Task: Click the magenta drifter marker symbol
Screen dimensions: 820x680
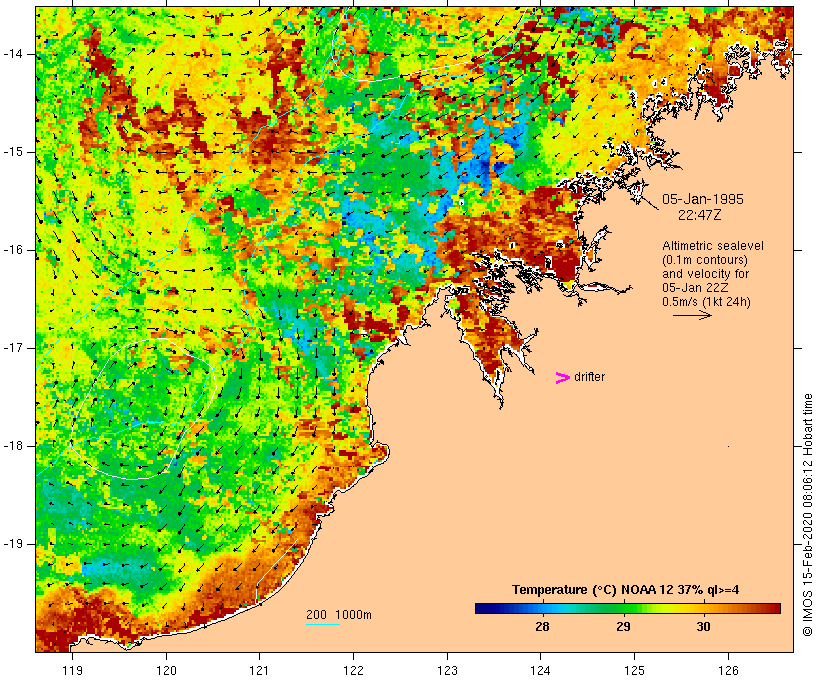Action: 562,378
